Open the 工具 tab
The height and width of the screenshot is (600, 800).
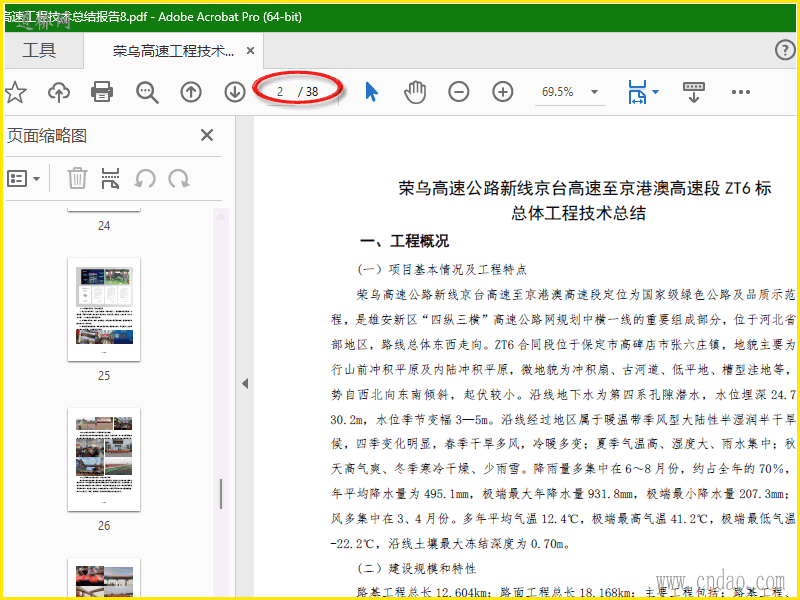pos(40,51)
